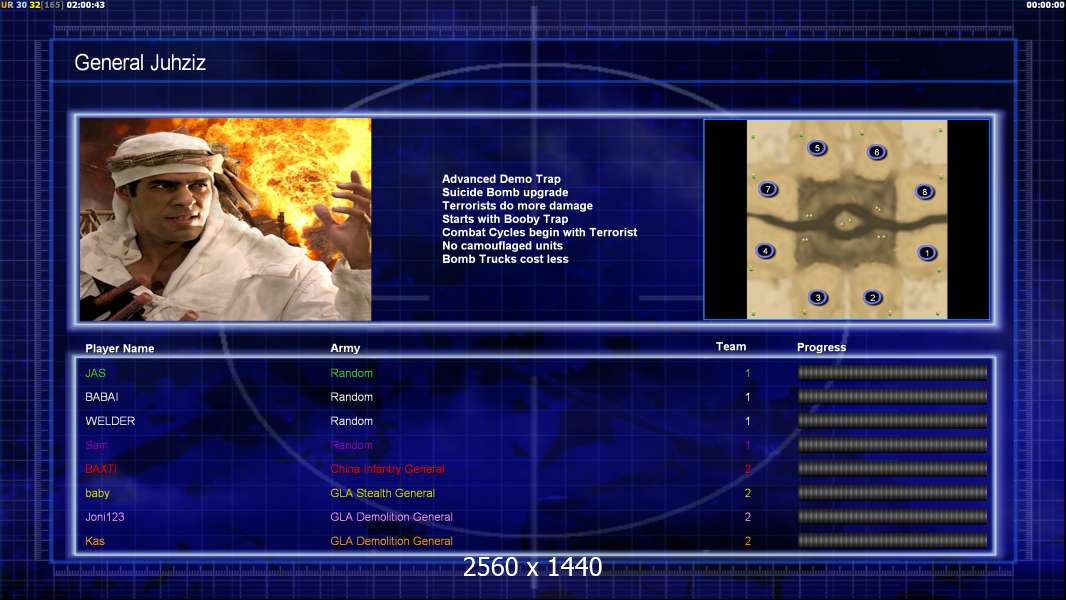Click BAXTI's team number 2
Image resolution: width=1066 pixels, height=600 pixels.
point(747,469)
